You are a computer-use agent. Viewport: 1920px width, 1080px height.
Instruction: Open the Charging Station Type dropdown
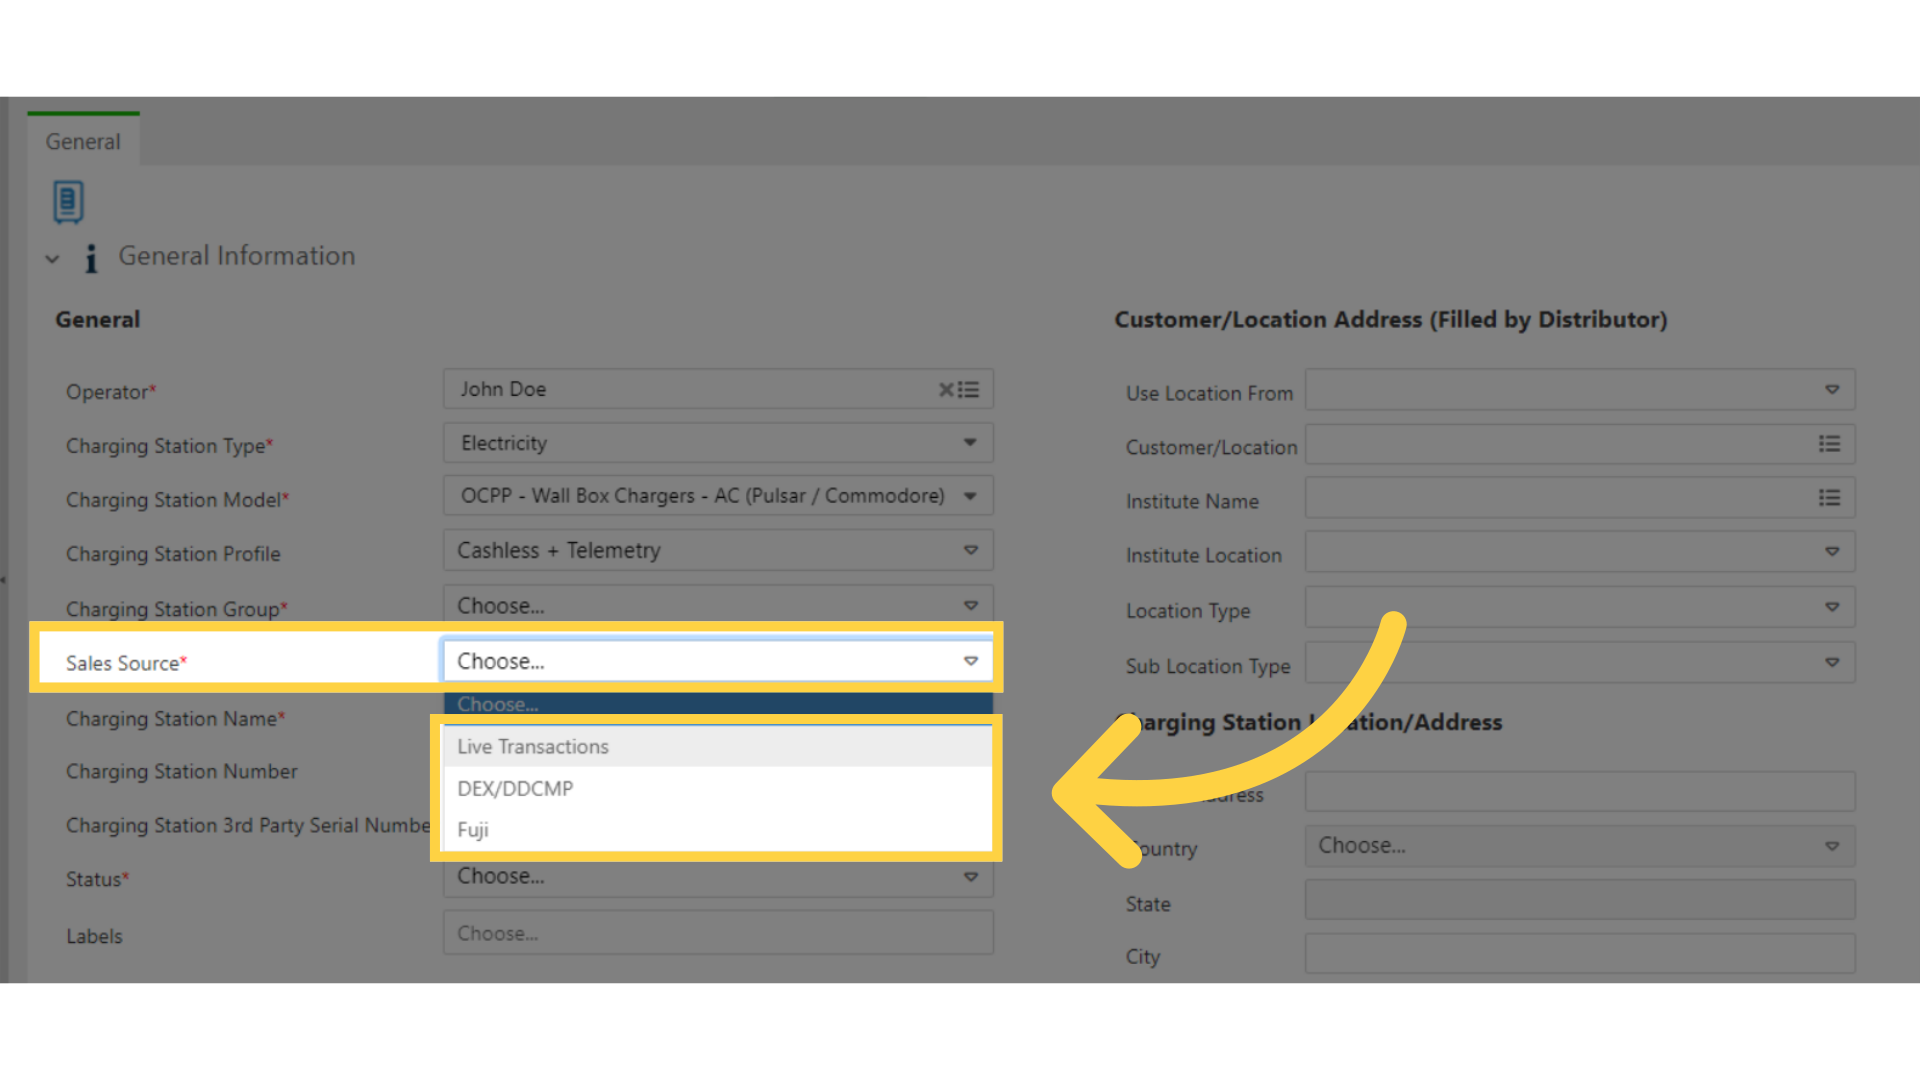(718, 443)
